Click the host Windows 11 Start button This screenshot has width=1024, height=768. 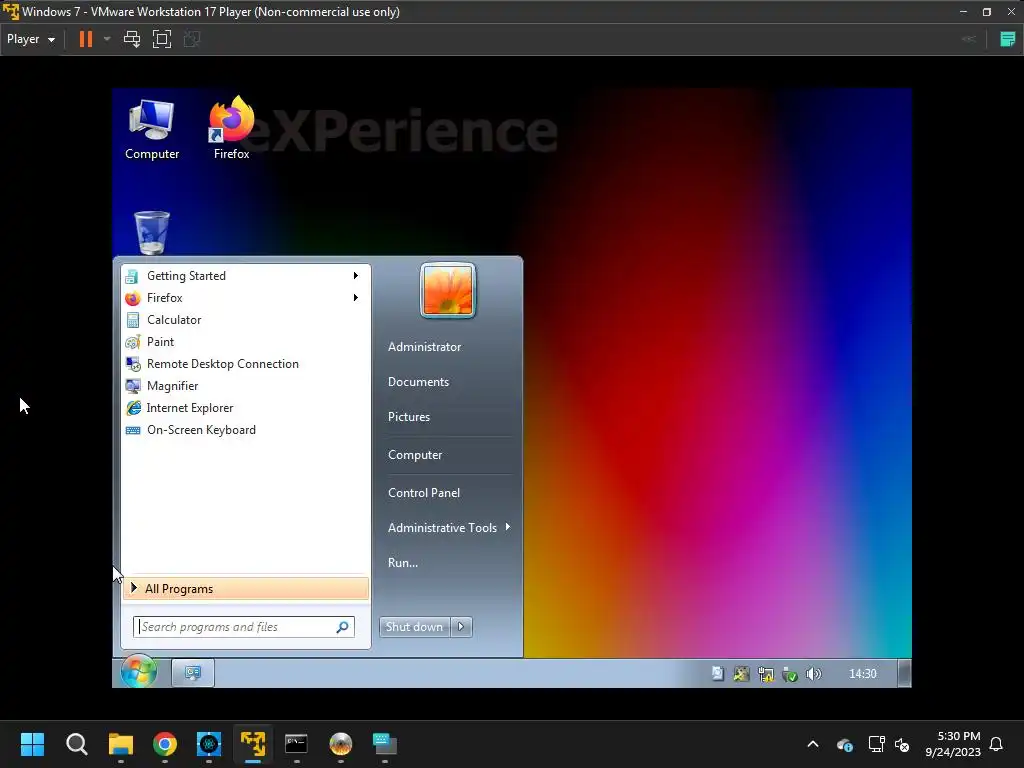(x=32, y=744)
